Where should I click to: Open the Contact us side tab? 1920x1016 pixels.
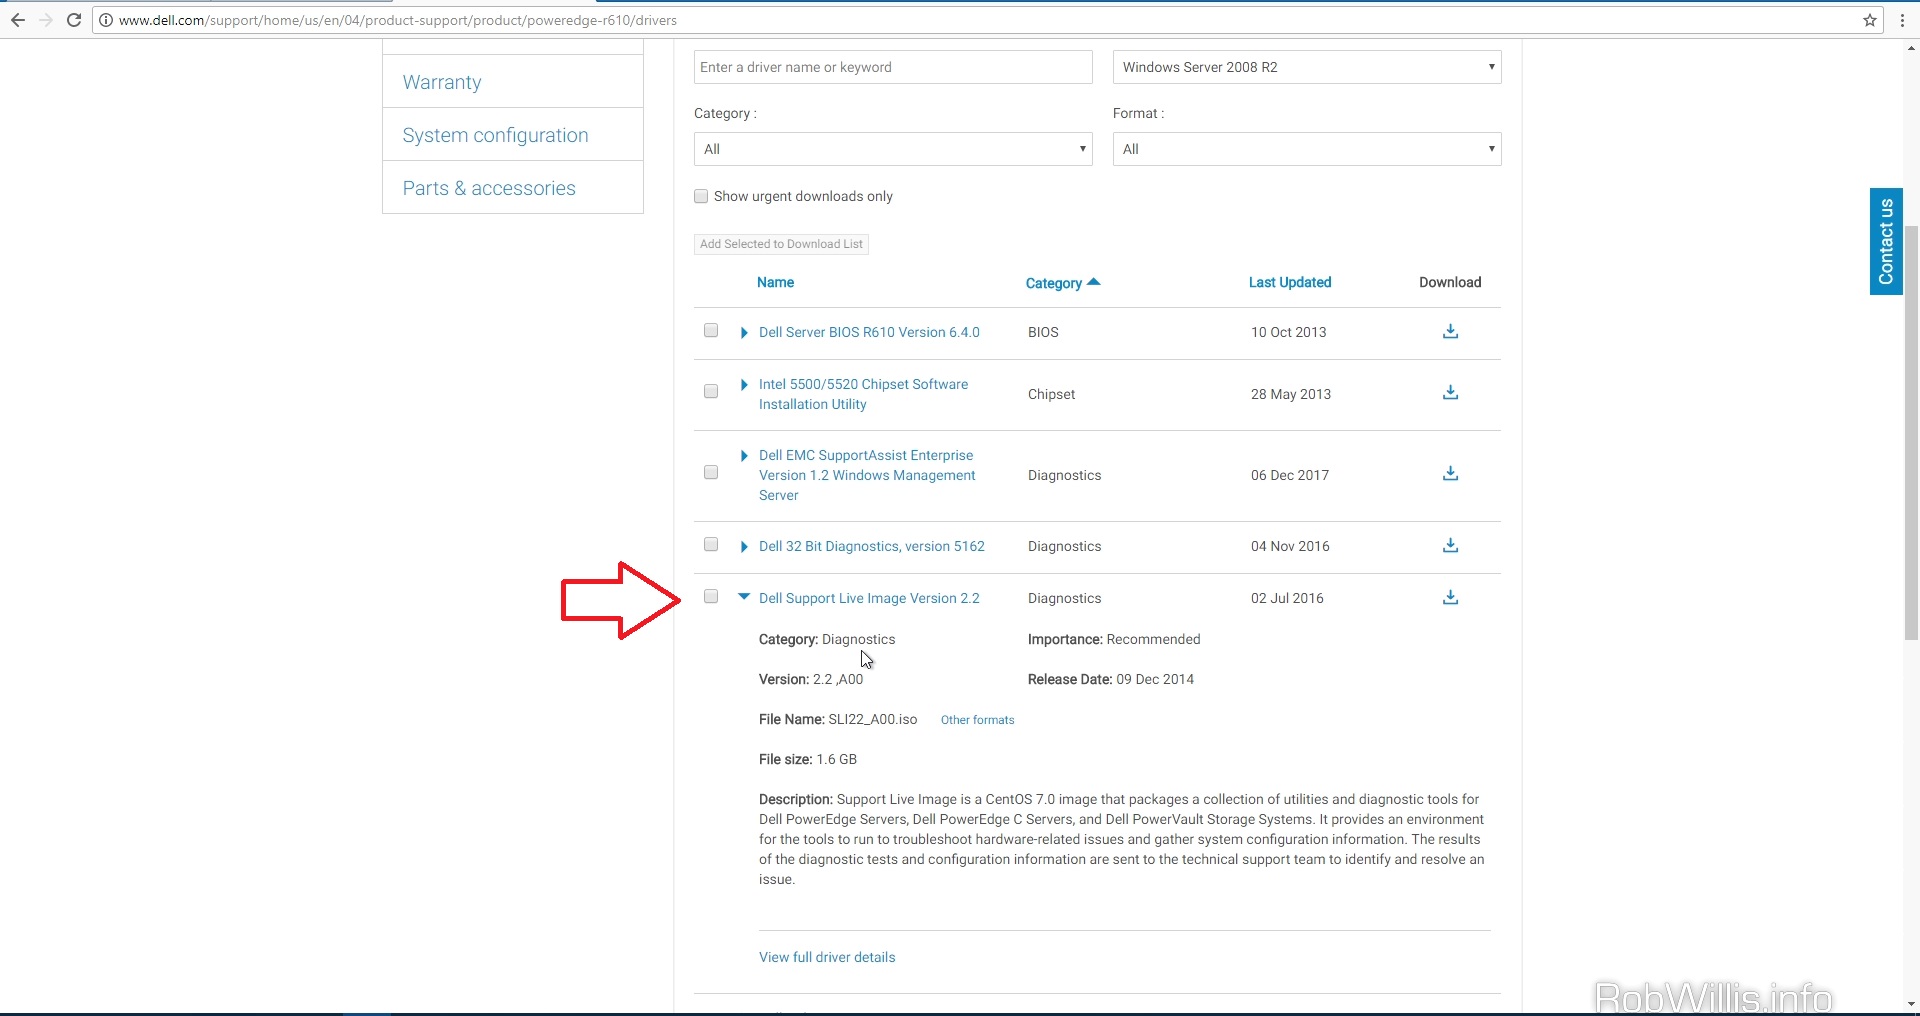tap(1886, 241)
